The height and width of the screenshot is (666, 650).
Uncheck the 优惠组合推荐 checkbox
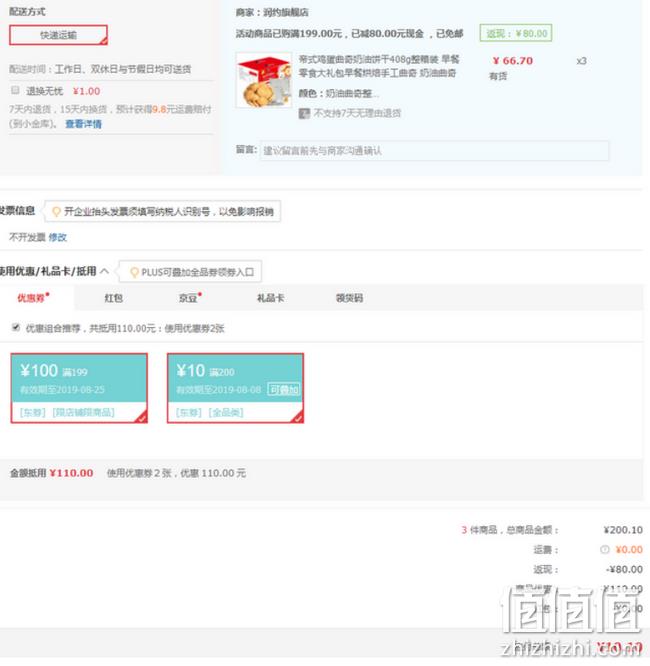pyautogui.click(x=16, y=327)
